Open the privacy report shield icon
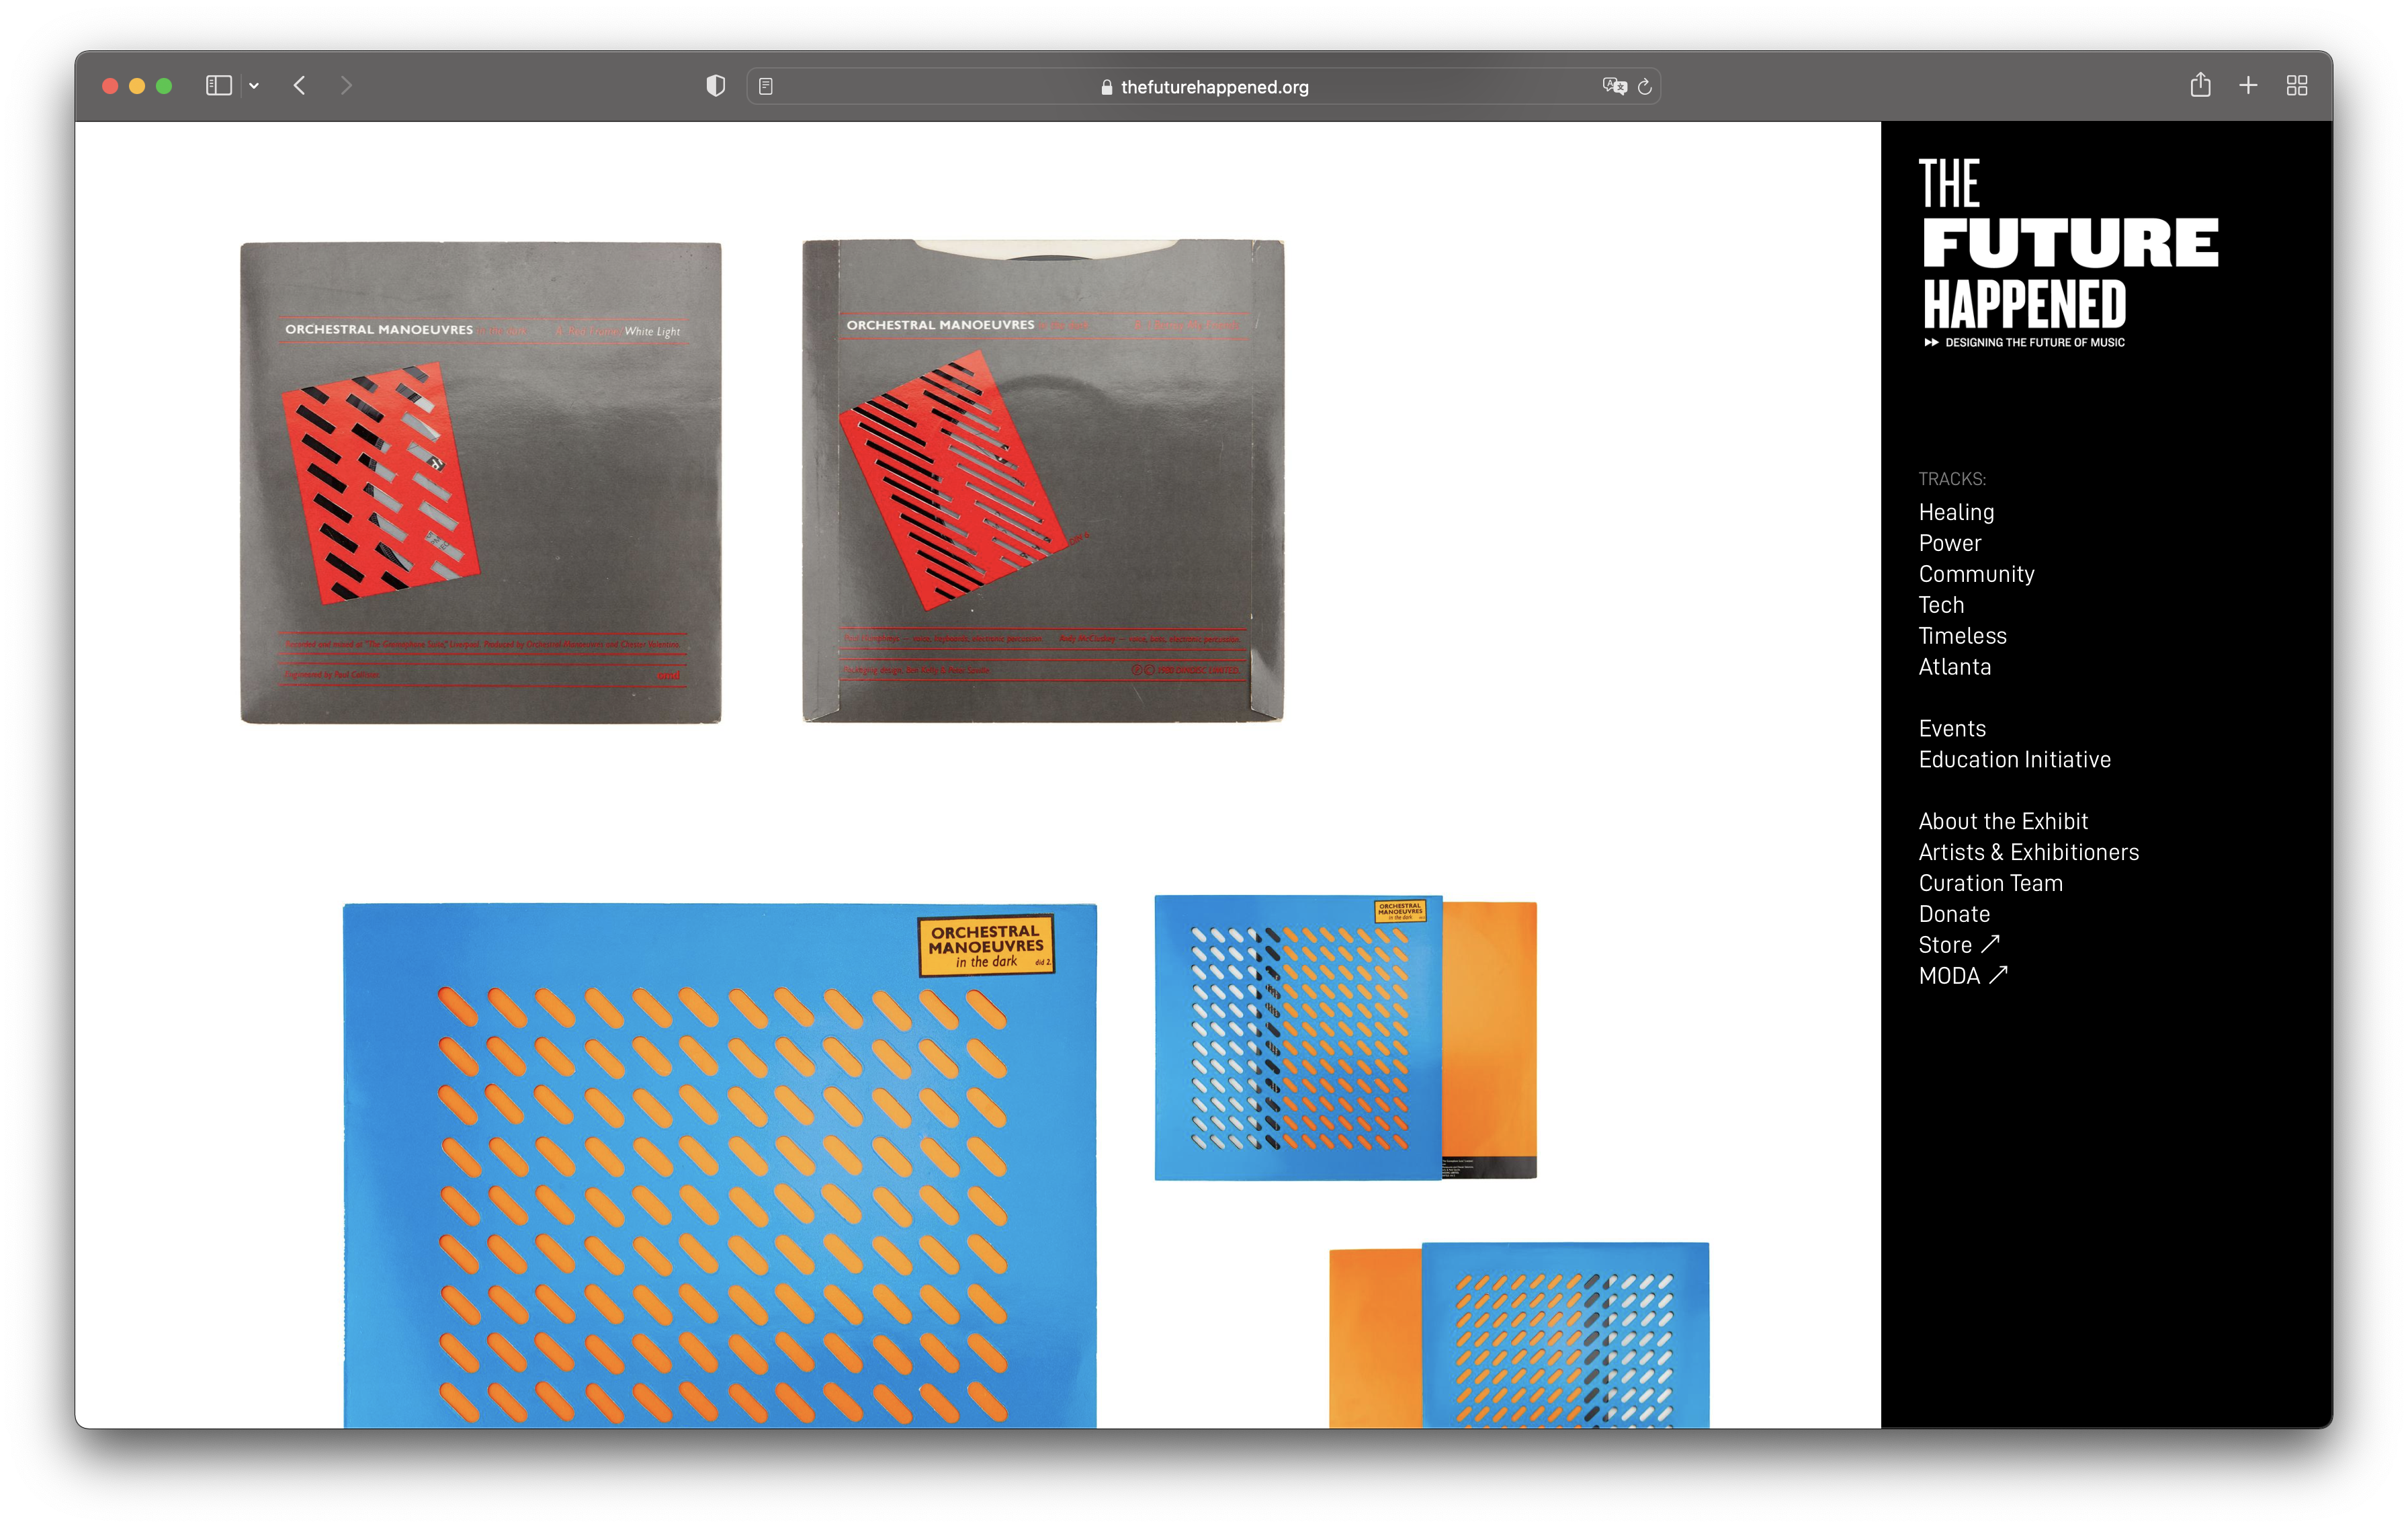This screenshot has height=1528, width=2408. [x=715, y=86]
